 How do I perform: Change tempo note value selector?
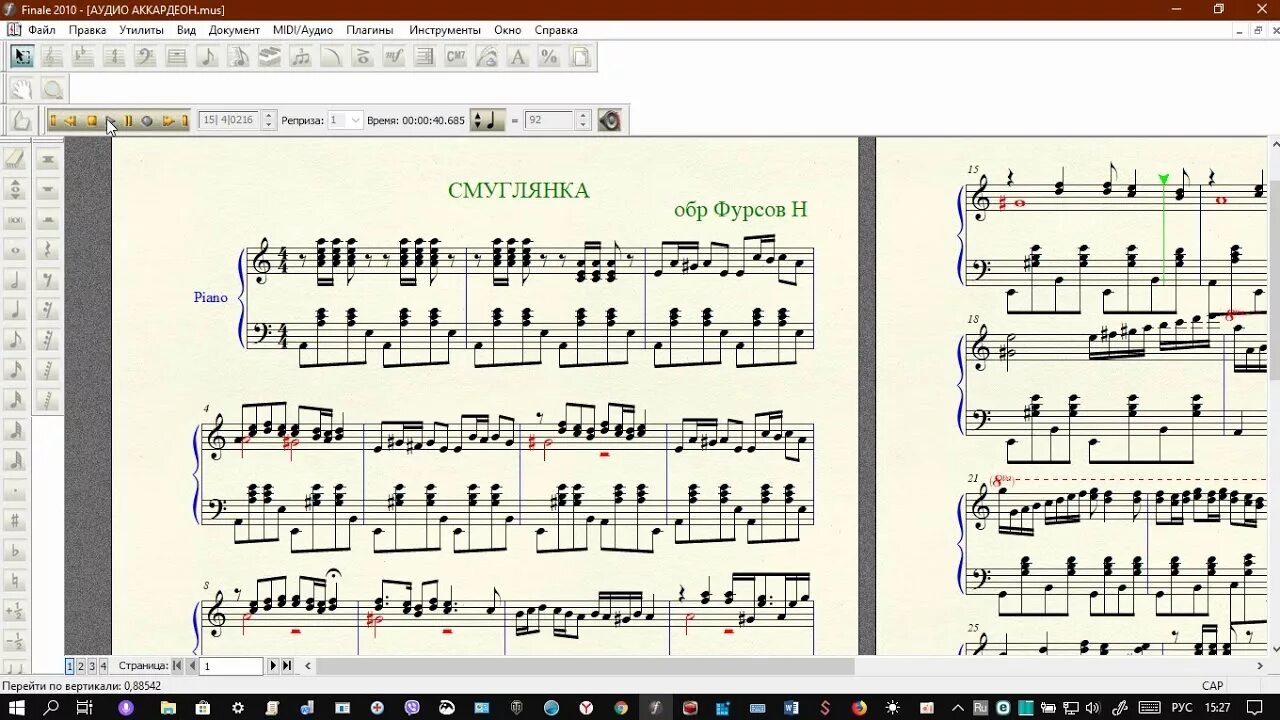click(x=488, y=120)
